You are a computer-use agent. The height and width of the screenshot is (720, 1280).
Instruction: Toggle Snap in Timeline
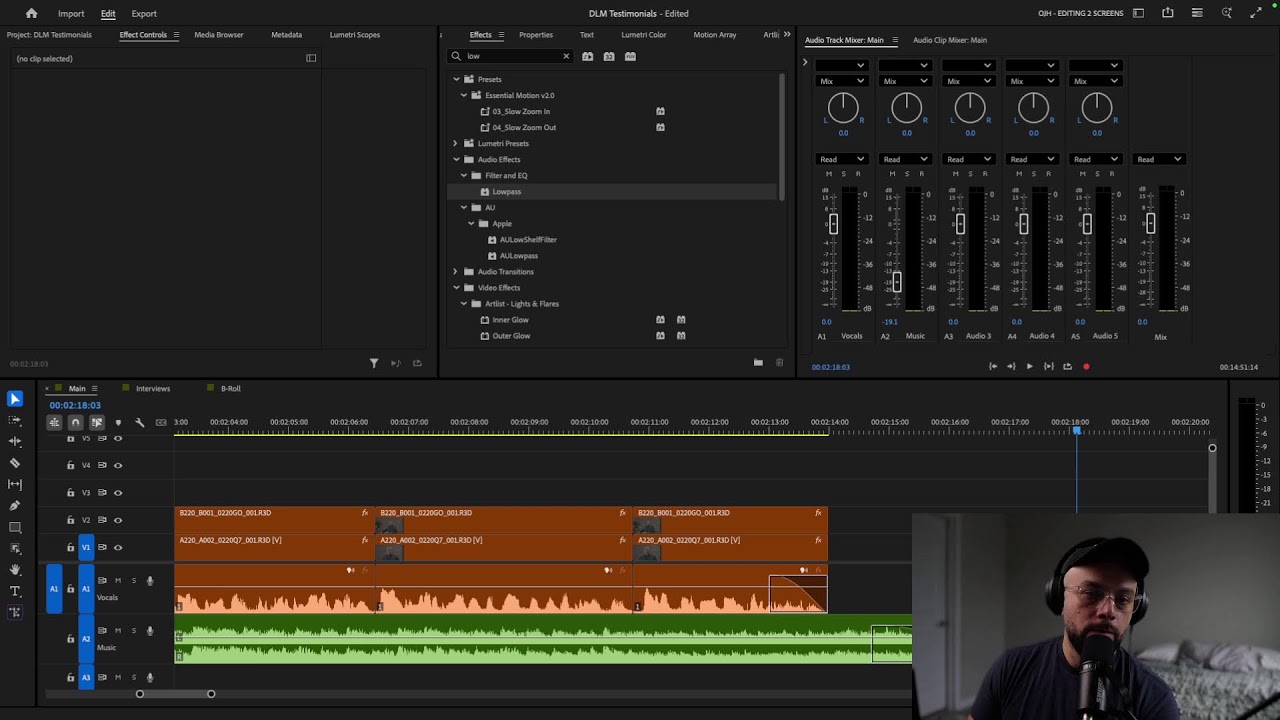coord(75,422)
